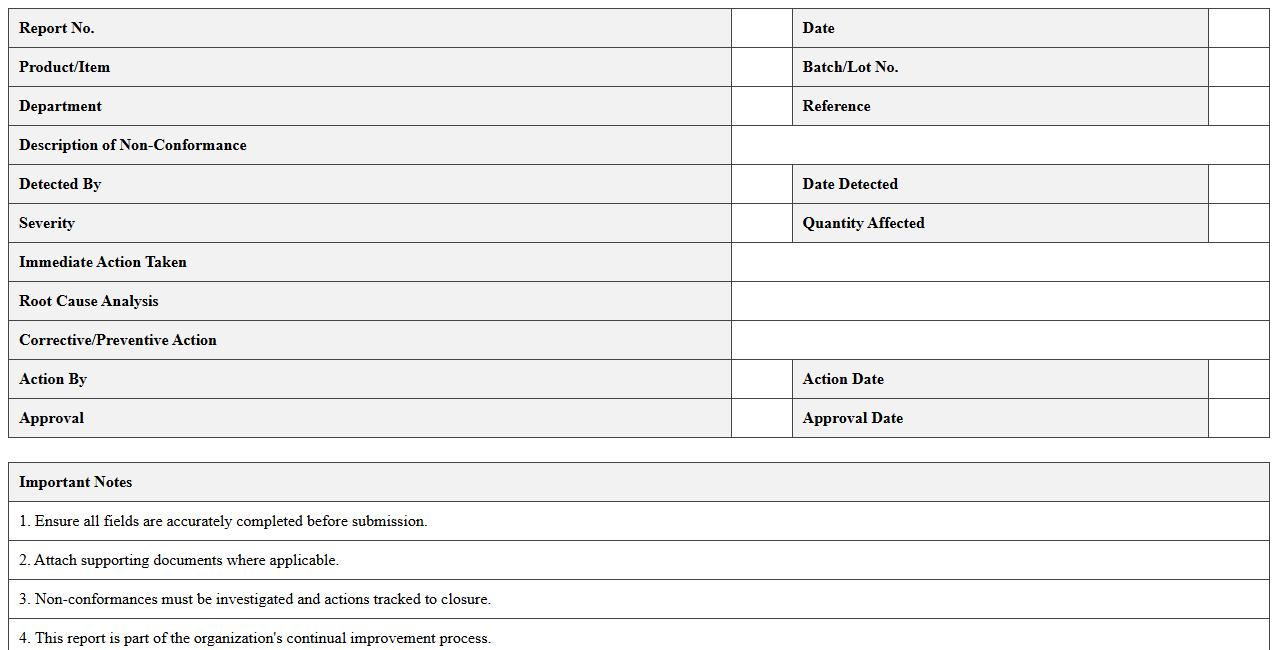Screen dimensions: 1278x650
Task: Click the Corrective/Preventive Action entry area
Action: point(999,340)
